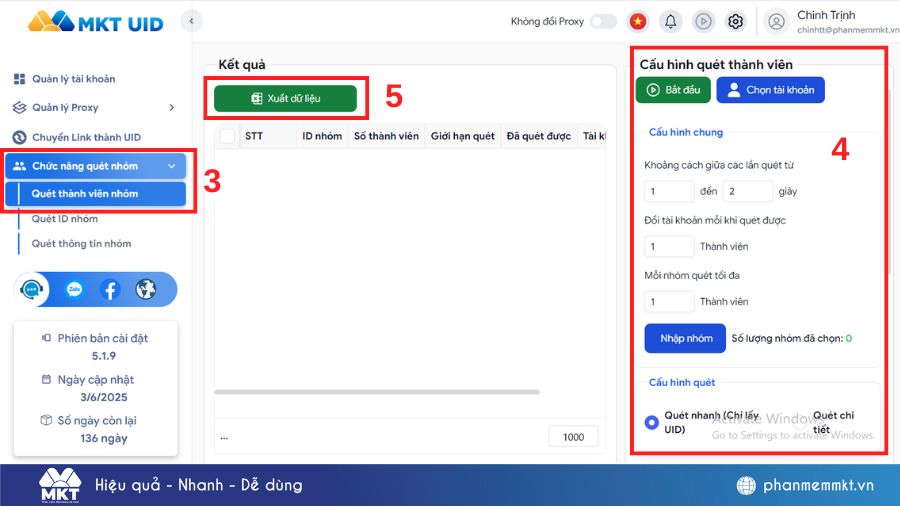Click the Bắt đầu button
The width and height of the screenshot is (900, 506).
[x=673, y=90]
